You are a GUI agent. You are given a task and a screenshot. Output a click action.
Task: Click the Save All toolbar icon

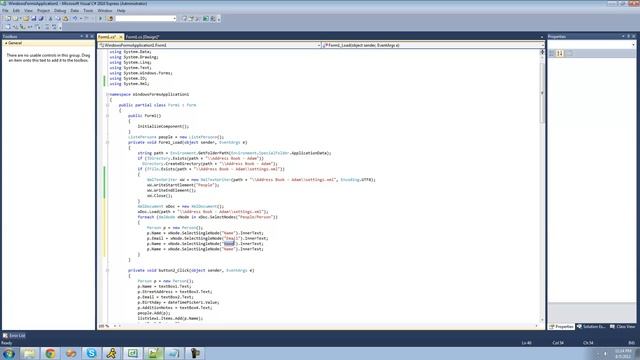(x=41, y=18)
